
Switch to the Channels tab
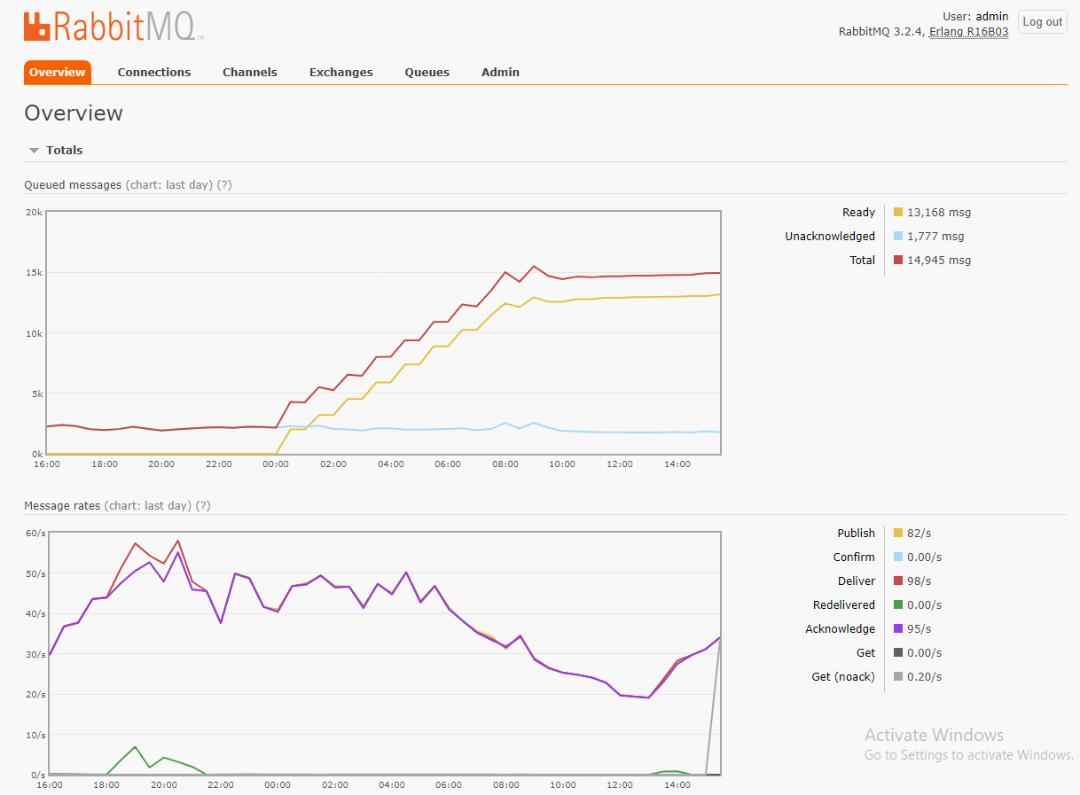click(250, 72)
